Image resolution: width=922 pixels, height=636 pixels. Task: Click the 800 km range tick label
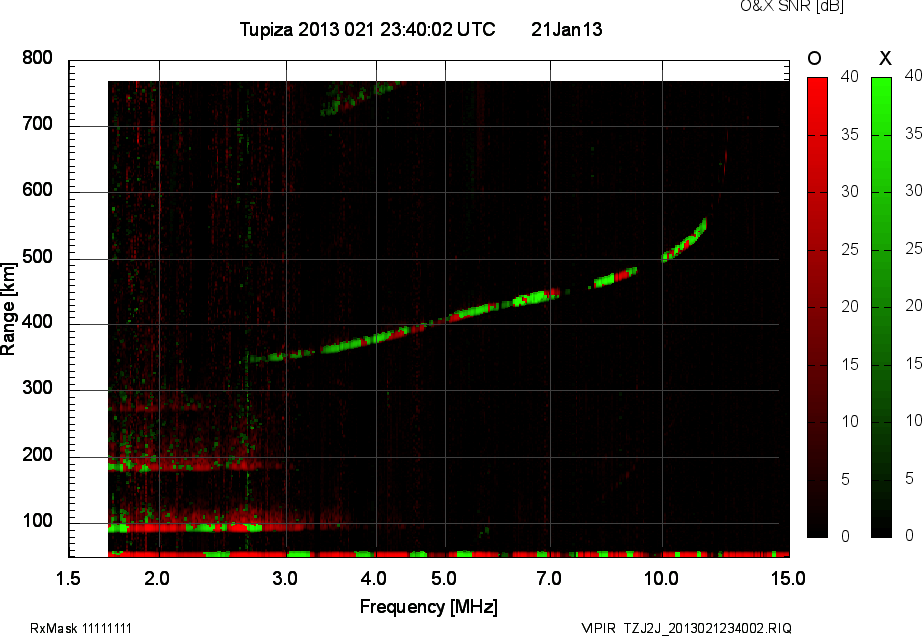point(38,58)
